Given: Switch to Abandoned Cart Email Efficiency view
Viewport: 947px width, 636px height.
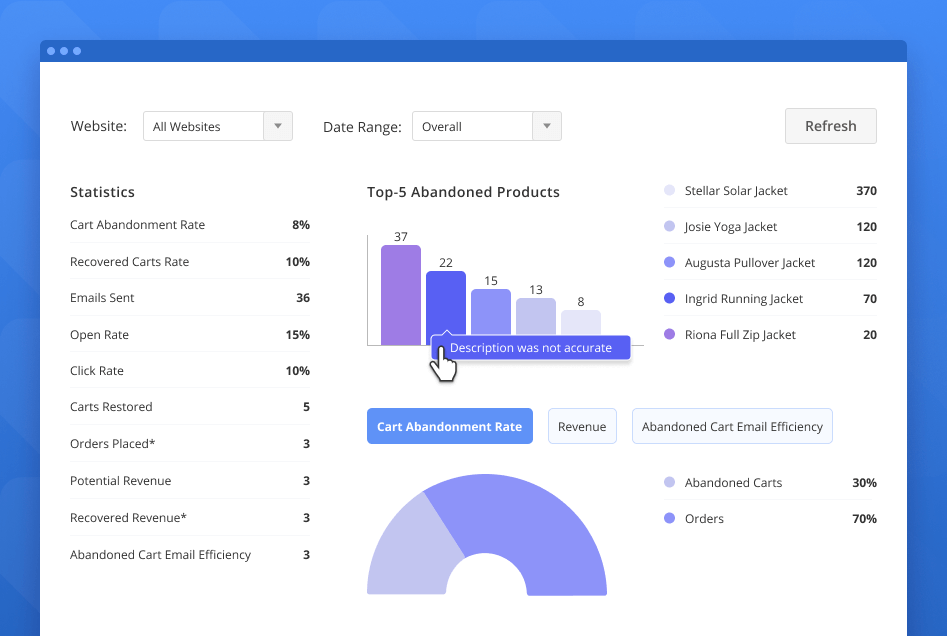Looking at the screenshot, I should [x=732, y=425].
